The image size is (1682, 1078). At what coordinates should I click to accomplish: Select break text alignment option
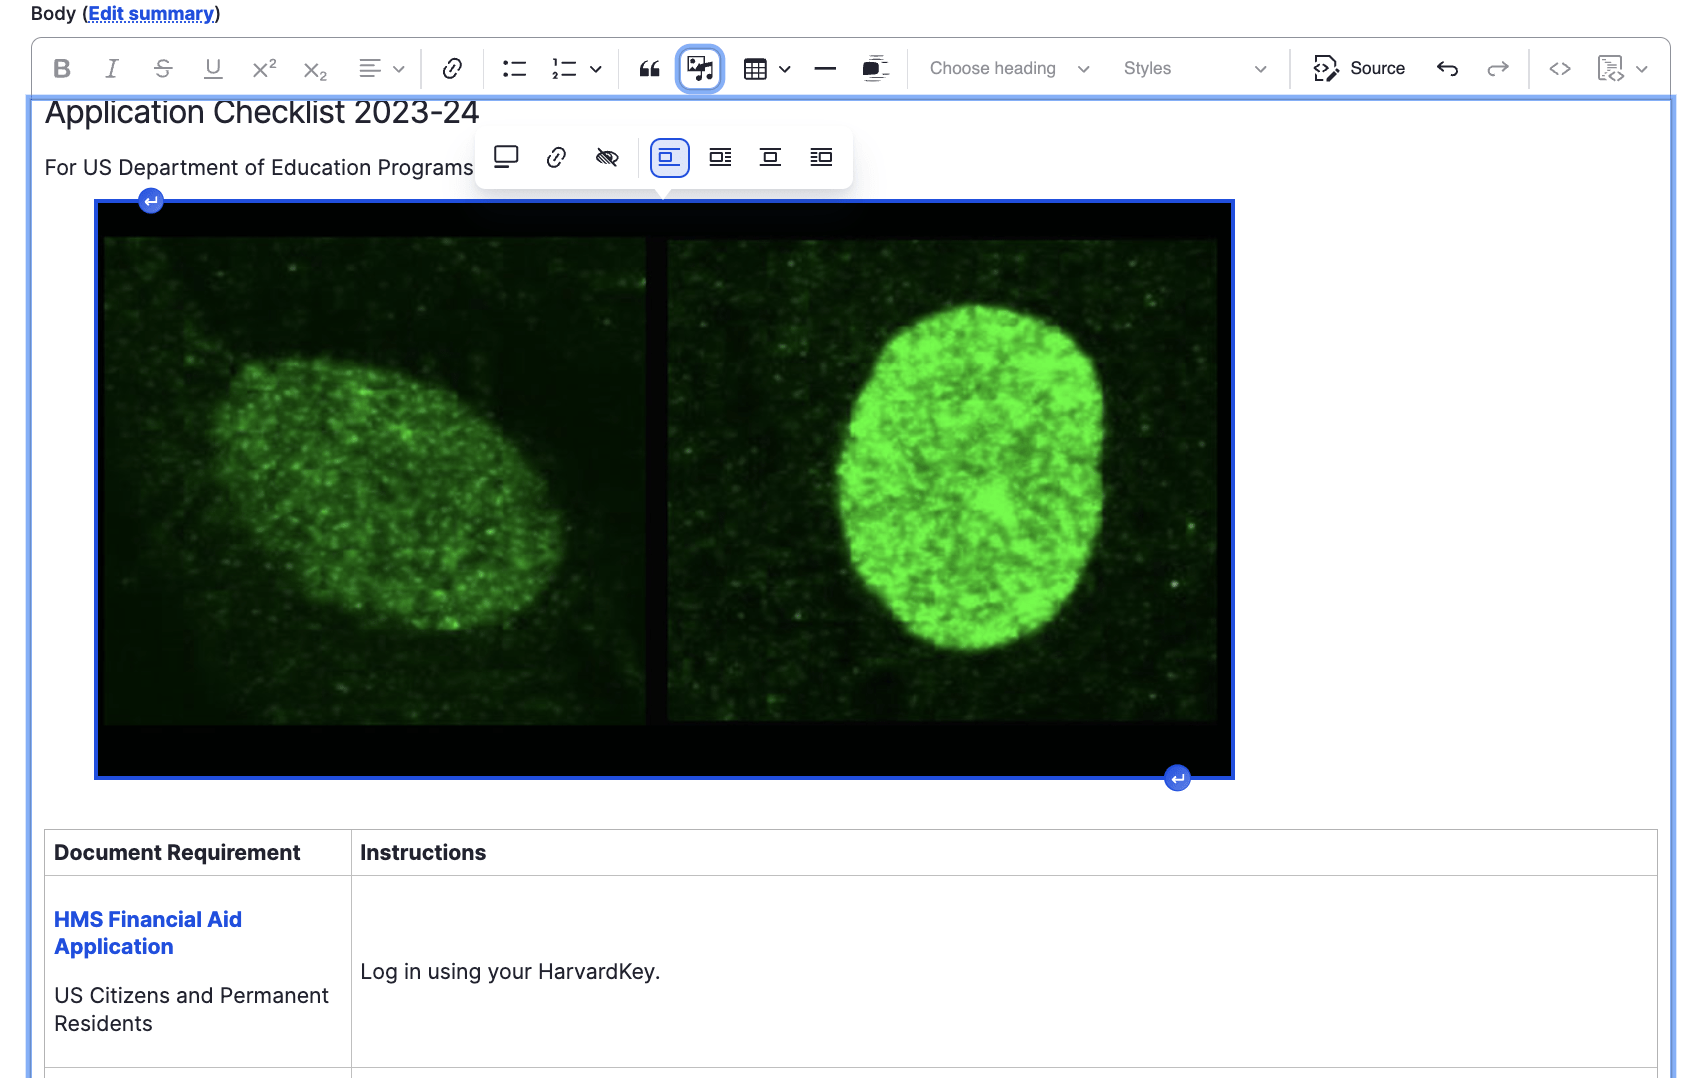[670, 157]
